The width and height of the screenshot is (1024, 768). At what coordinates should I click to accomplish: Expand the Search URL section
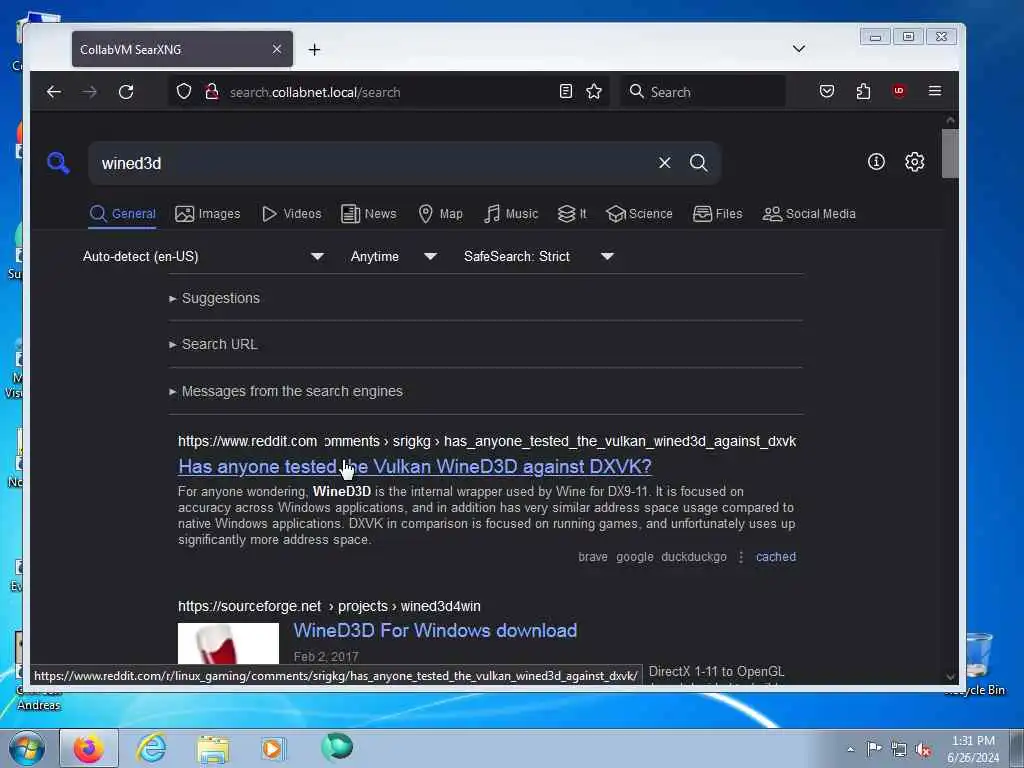214,344
